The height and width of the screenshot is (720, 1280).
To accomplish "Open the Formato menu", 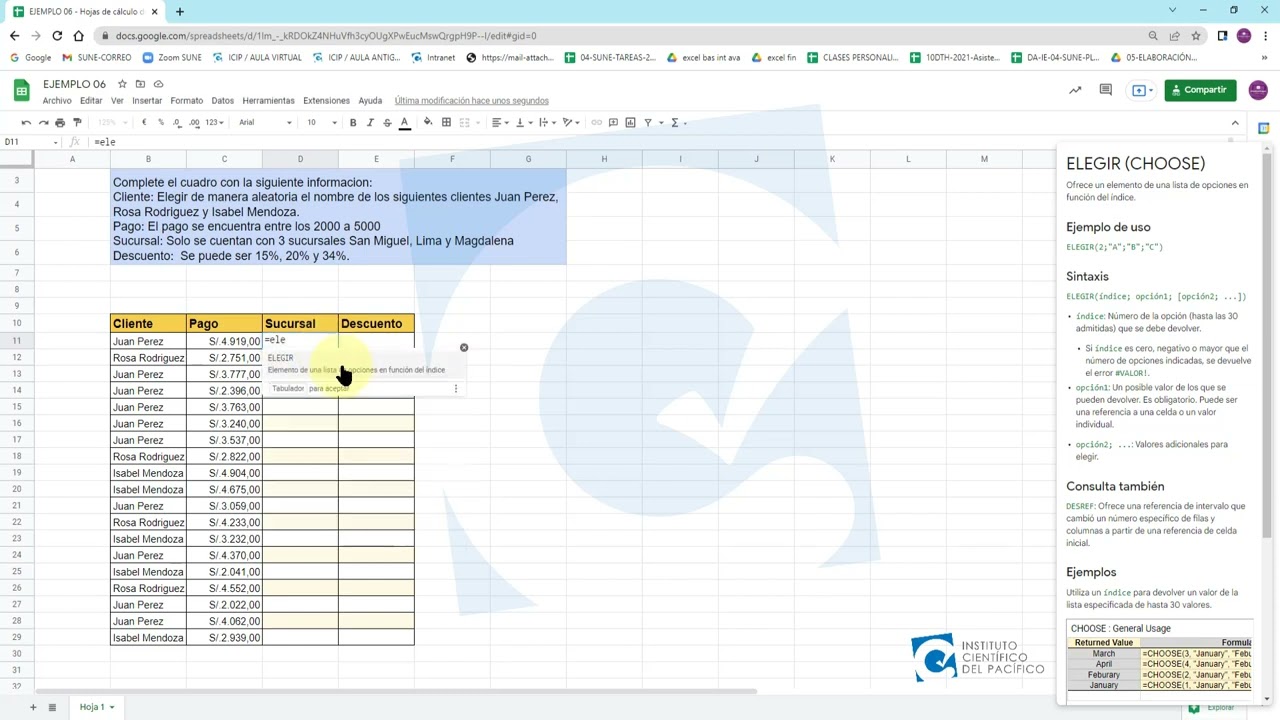I will (x=187, y=101).
